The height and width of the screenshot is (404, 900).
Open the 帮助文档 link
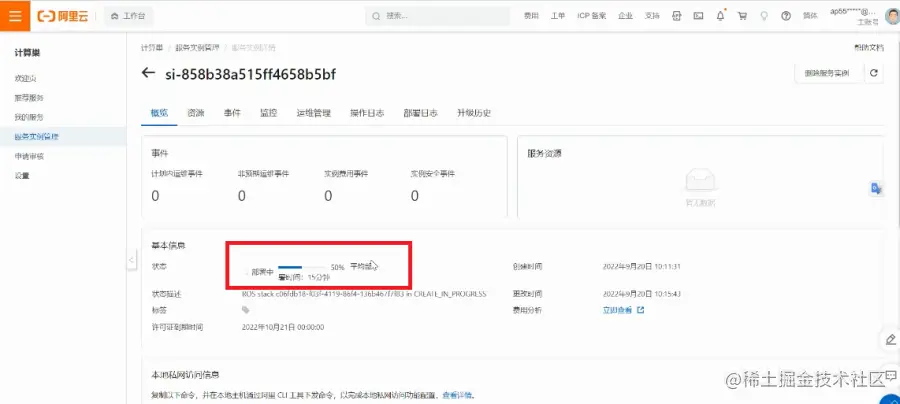[x=868, y=48]
